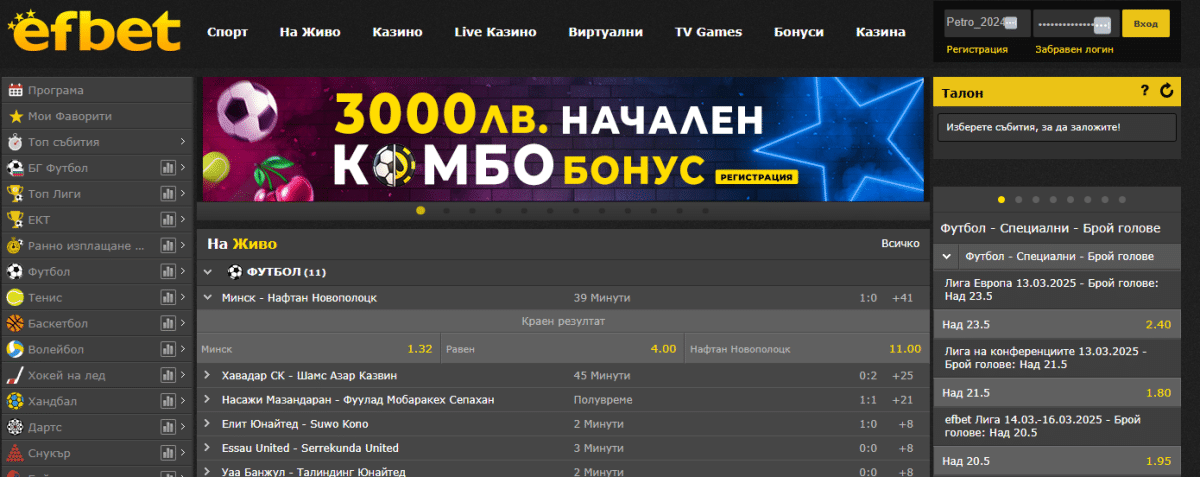Viewport: 1200px width, 477px height.
Task: Open statistics chart icon for Хандбал
Action: tap(168, 402)
